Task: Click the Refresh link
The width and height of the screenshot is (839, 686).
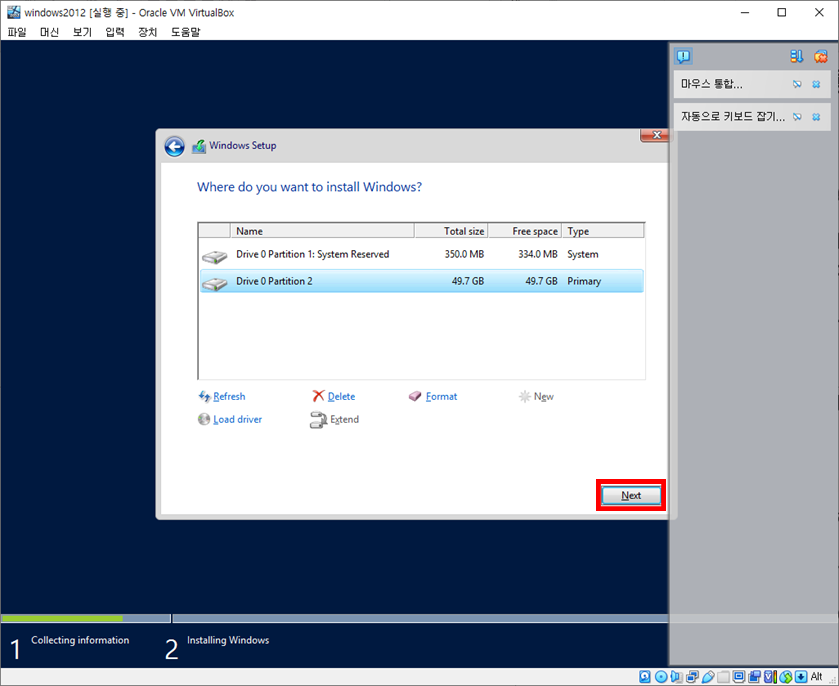Action: point(229,397)
